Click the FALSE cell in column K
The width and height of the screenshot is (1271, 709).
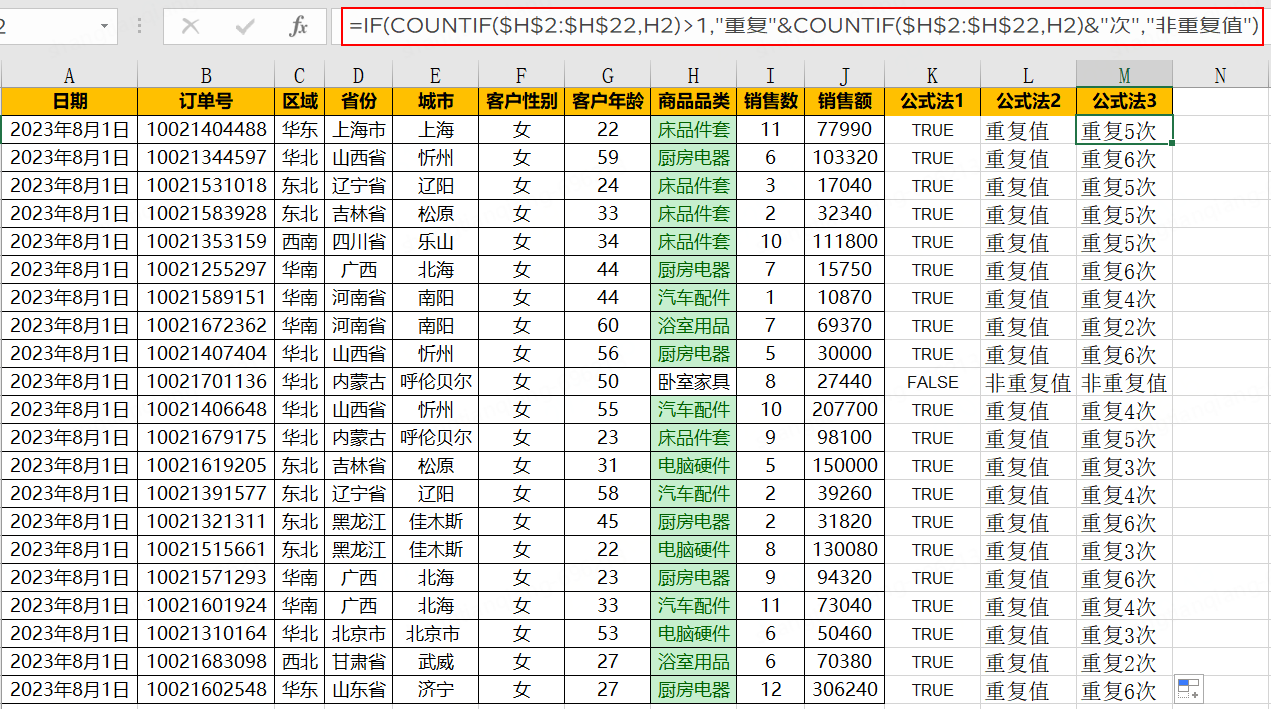coord(932,382)
